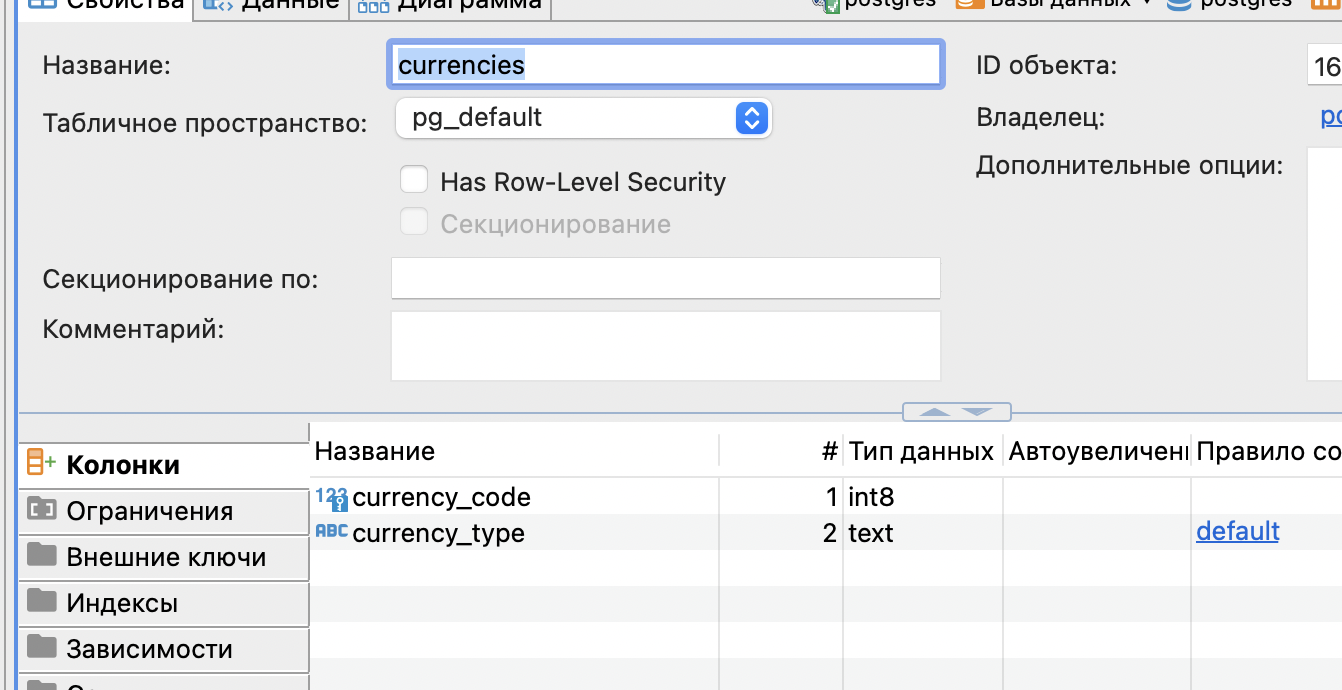
Task: Open the default rule link for currency_type
Action: point(1238,532)
